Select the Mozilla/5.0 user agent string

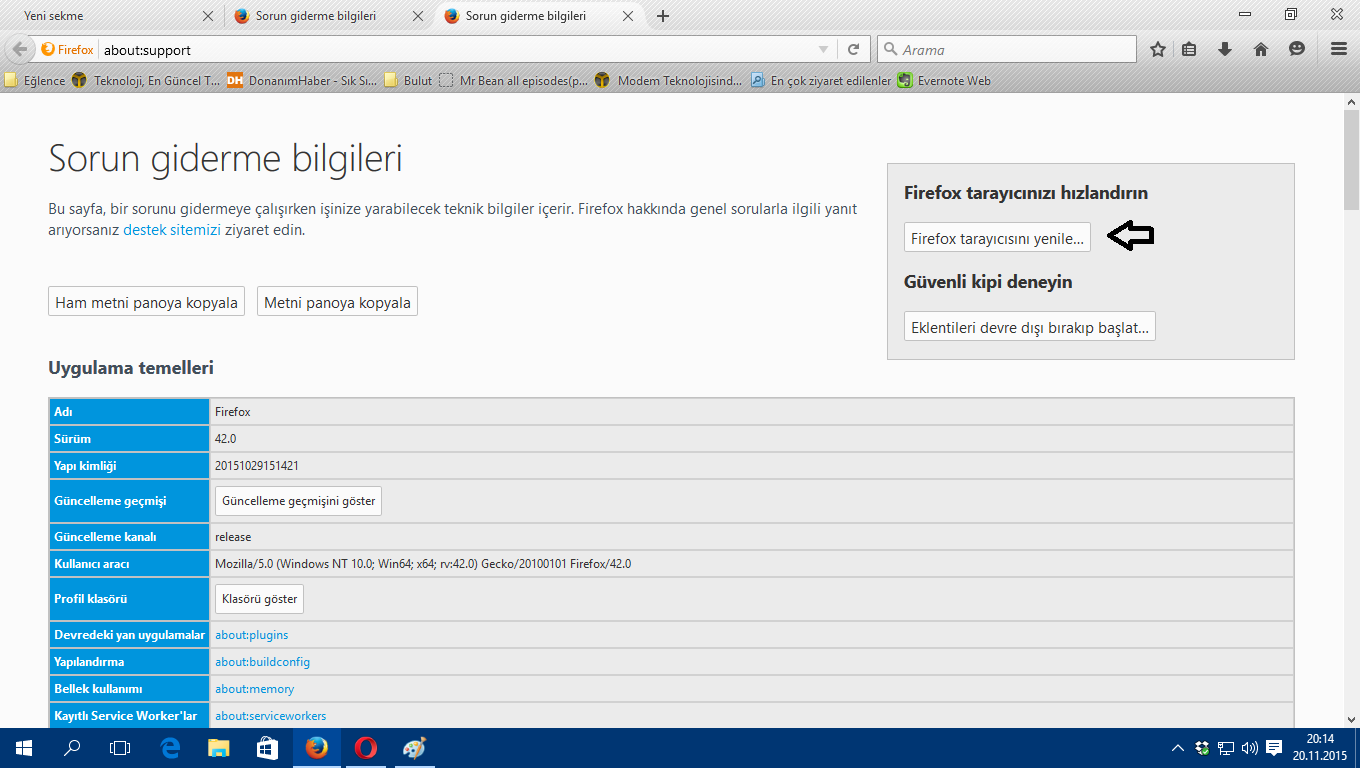pos(423,564)
